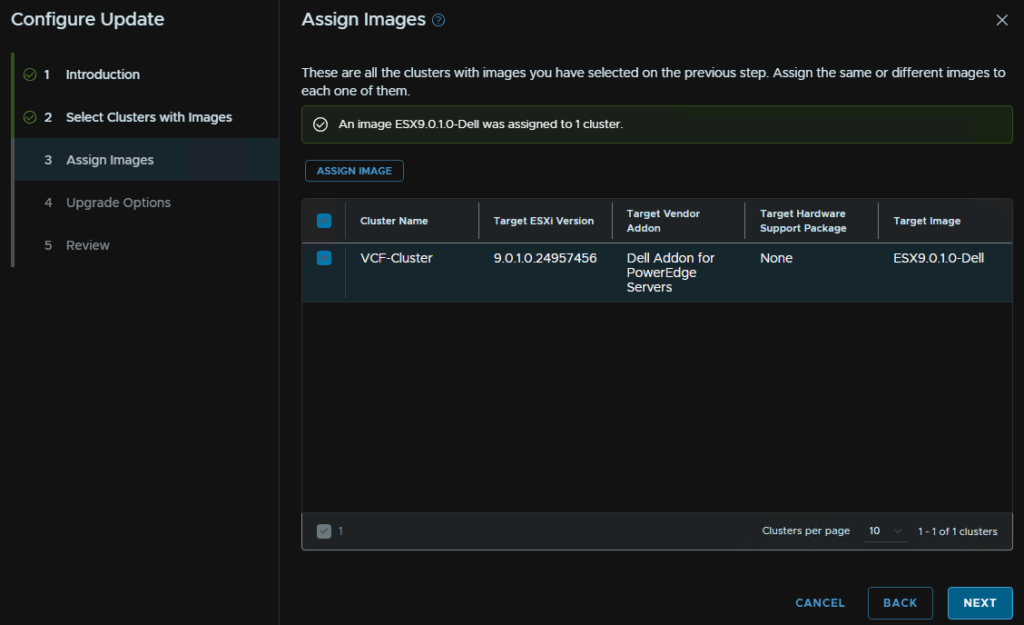Screen dimensions: 1024x625
Task: Click the NEXT button
Action: 979,603
